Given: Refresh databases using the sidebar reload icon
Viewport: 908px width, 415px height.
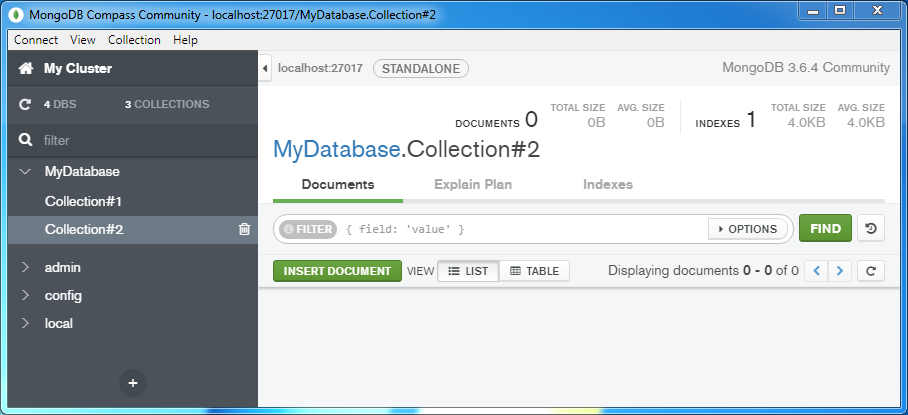Looking at the screenshot, I should tap(24, 105).
